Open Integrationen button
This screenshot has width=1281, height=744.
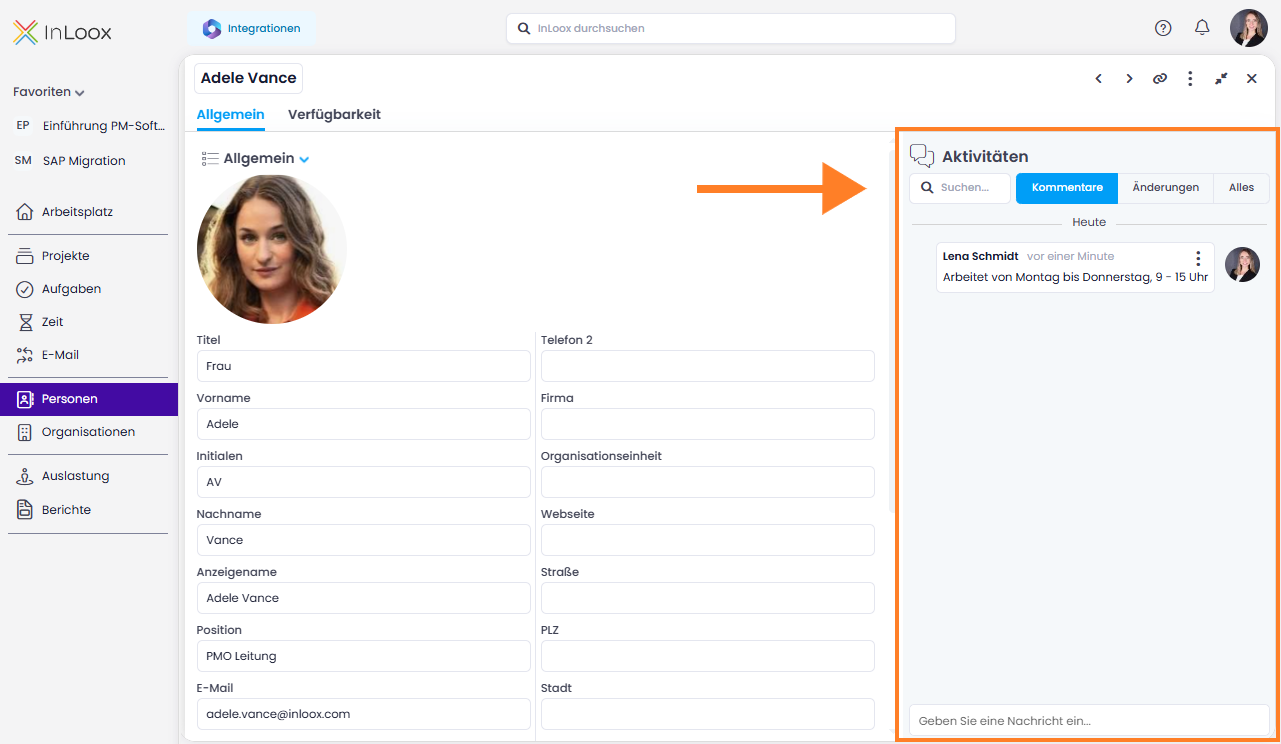[252, 29]
